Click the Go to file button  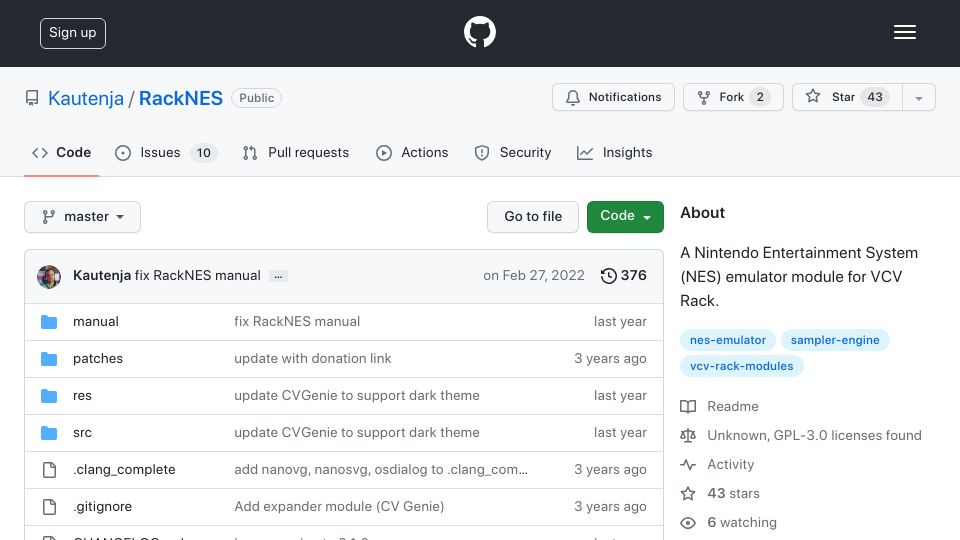pos(533,217)
